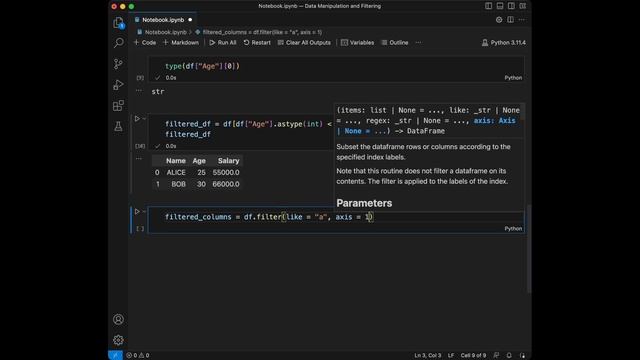
Task: Split the editor to the right
Action: 510,20
